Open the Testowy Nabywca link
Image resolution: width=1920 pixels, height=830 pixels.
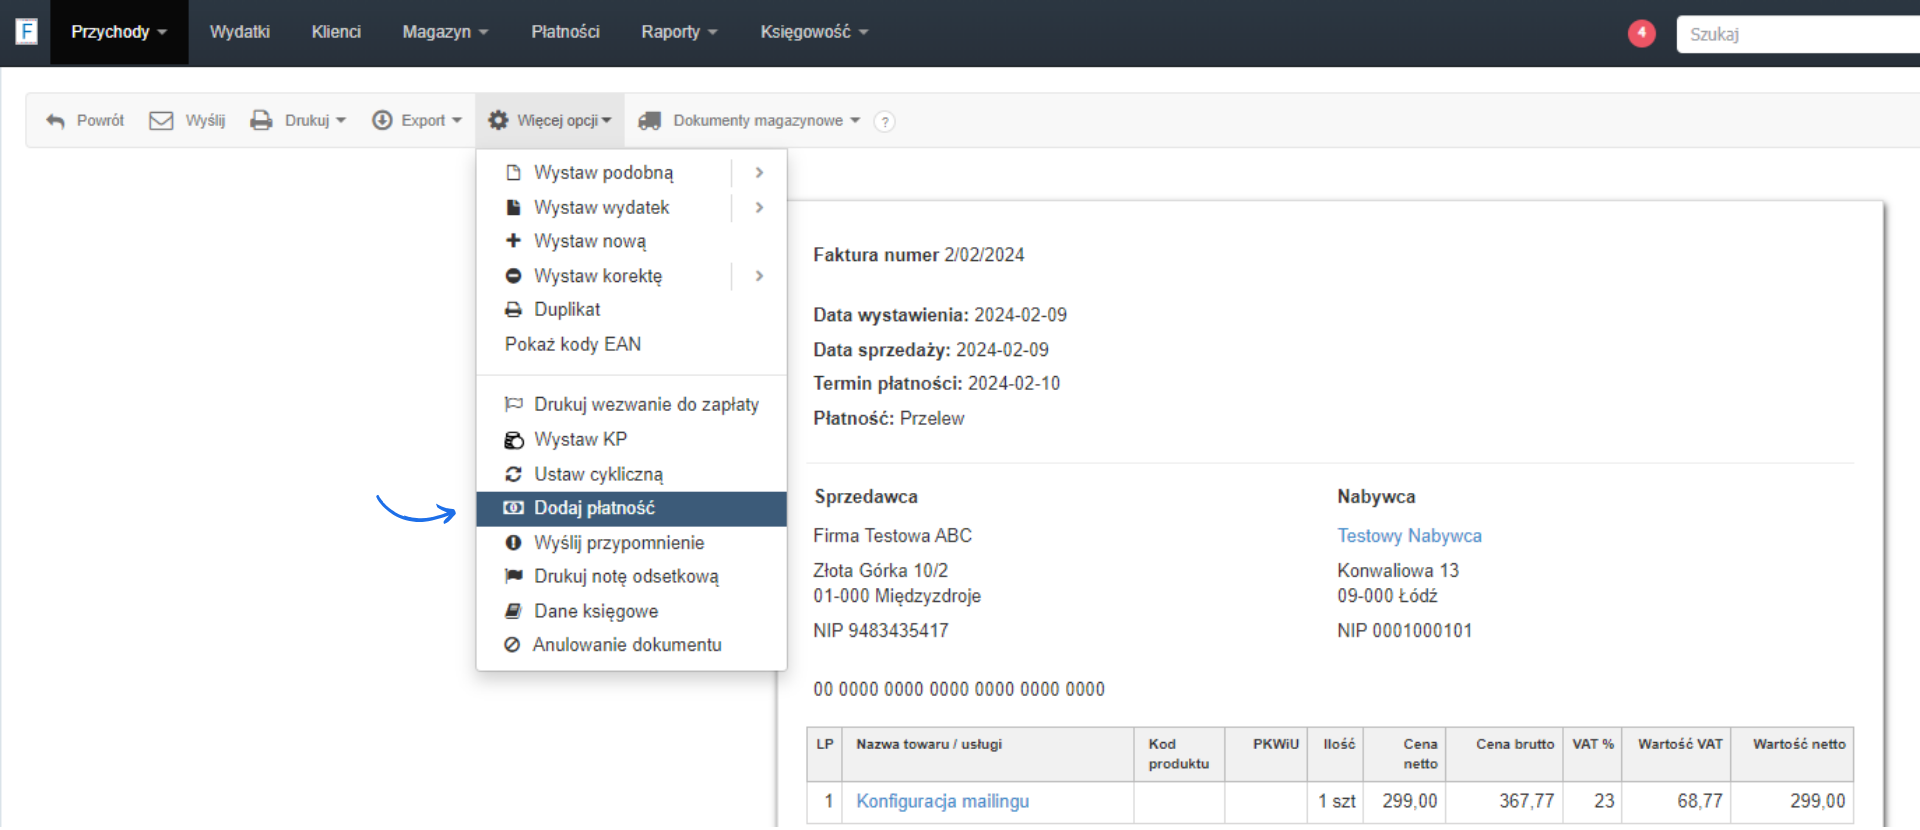pyautogui.click(x=1409, y=536)
